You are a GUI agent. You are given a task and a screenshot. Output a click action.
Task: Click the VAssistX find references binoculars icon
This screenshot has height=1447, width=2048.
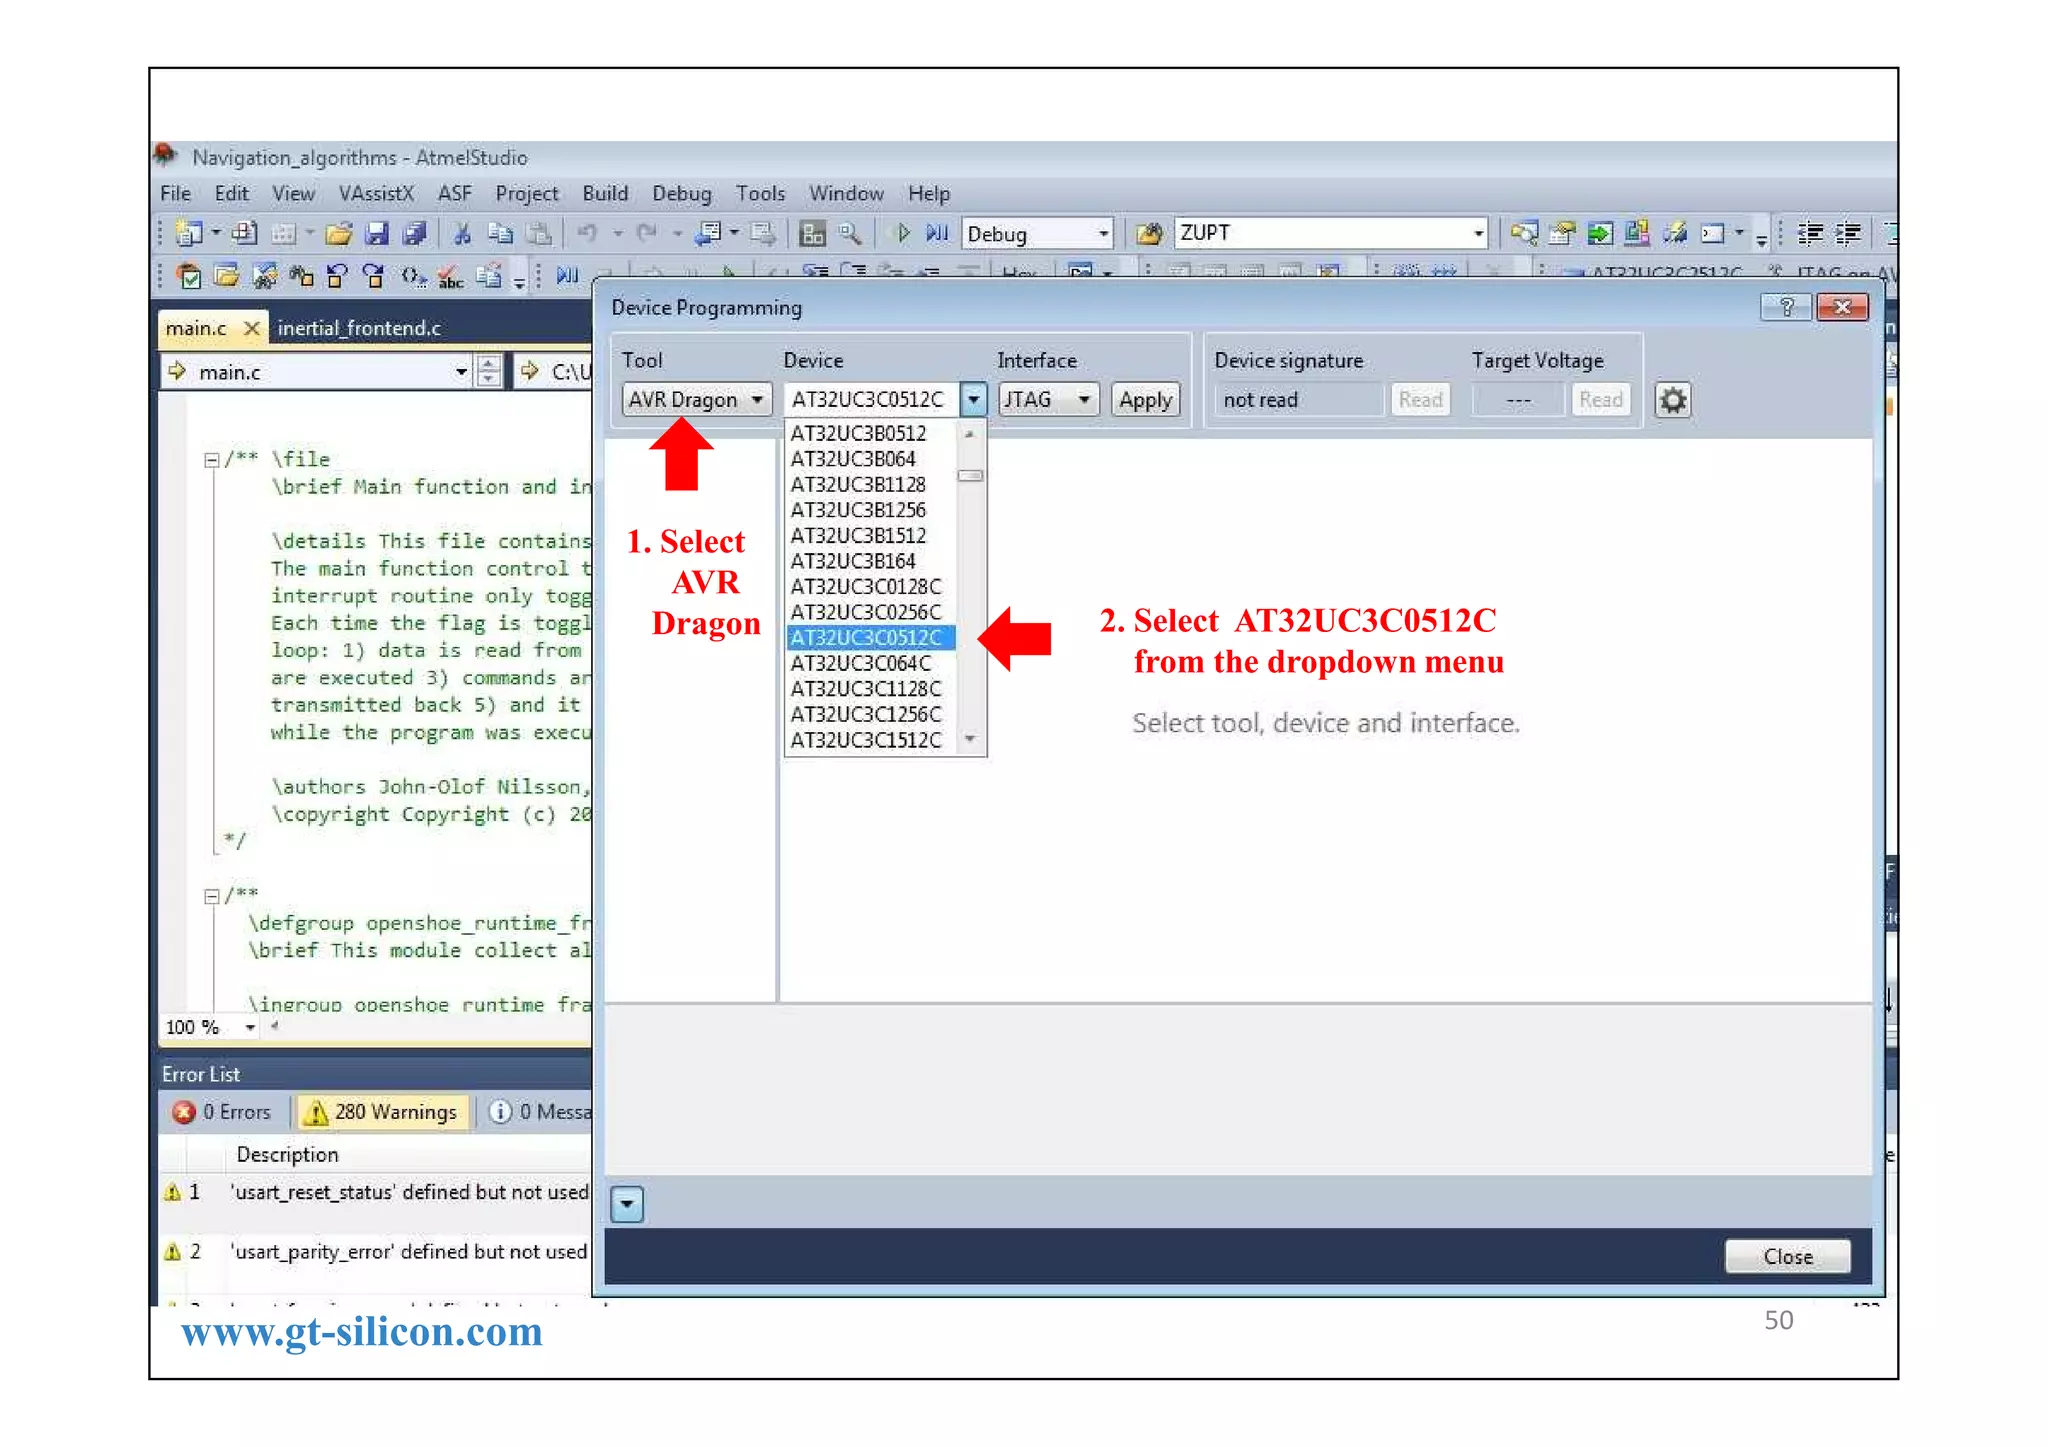tap(302, 276)
